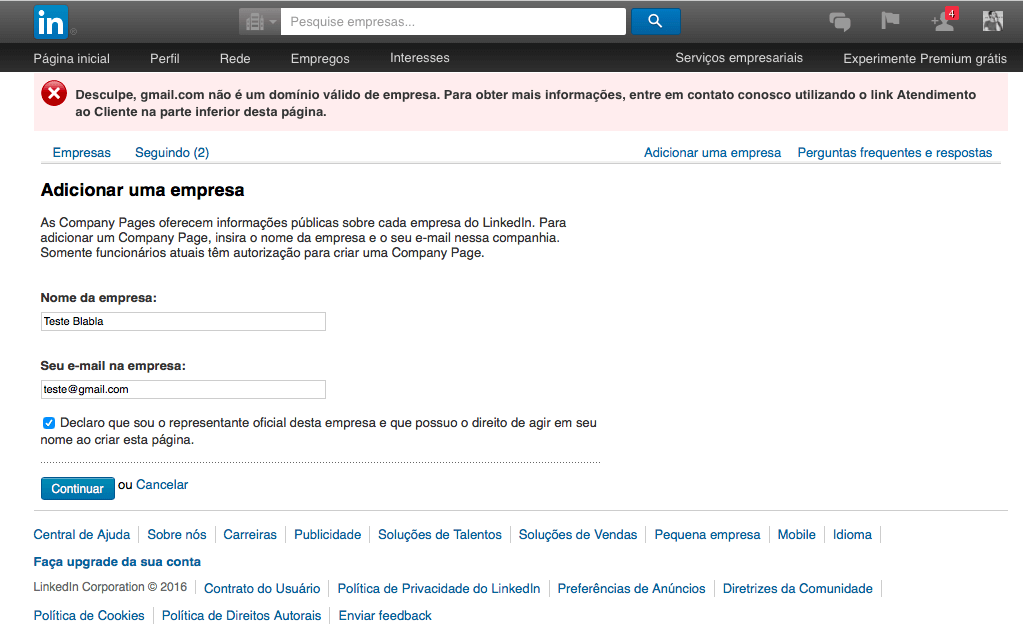Click the LinkedIn logo
Image resolution: width=1023 pixels, height=639 pixels.
pos(51,22)
